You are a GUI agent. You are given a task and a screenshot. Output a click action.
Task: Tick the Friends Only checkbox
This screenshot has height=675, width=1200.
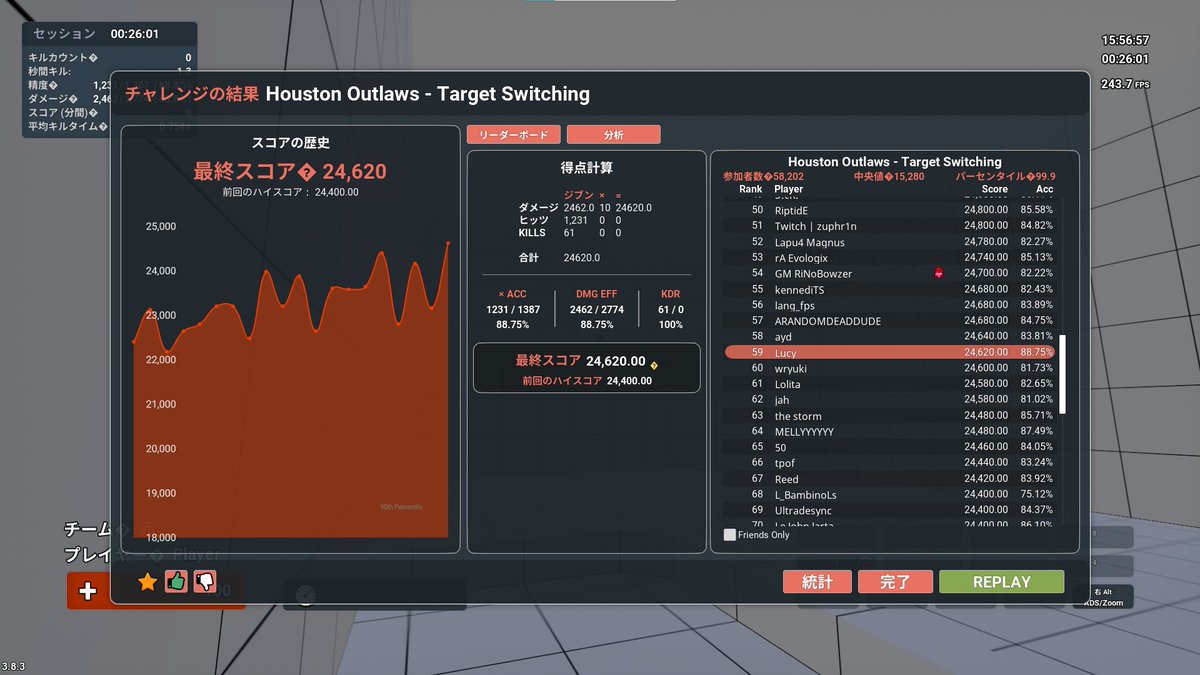point(730,535)
